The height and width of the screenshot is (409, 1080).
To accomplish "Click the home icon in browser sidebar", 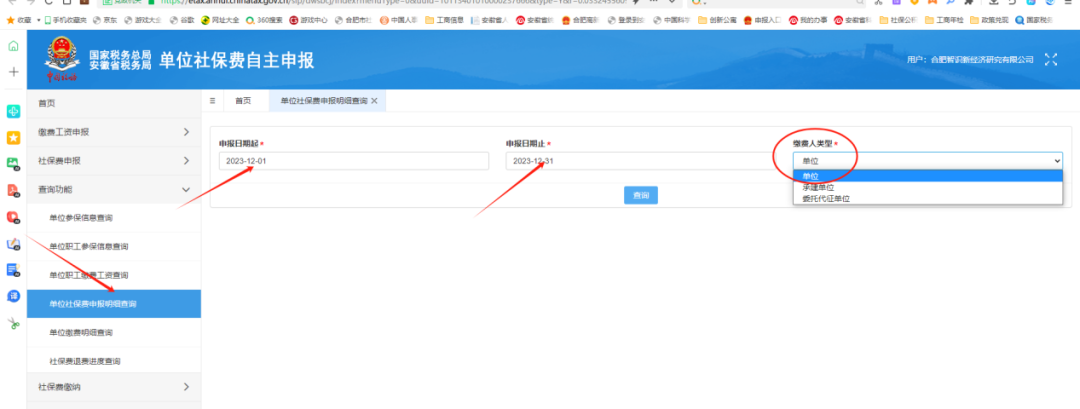I will 13,46.
